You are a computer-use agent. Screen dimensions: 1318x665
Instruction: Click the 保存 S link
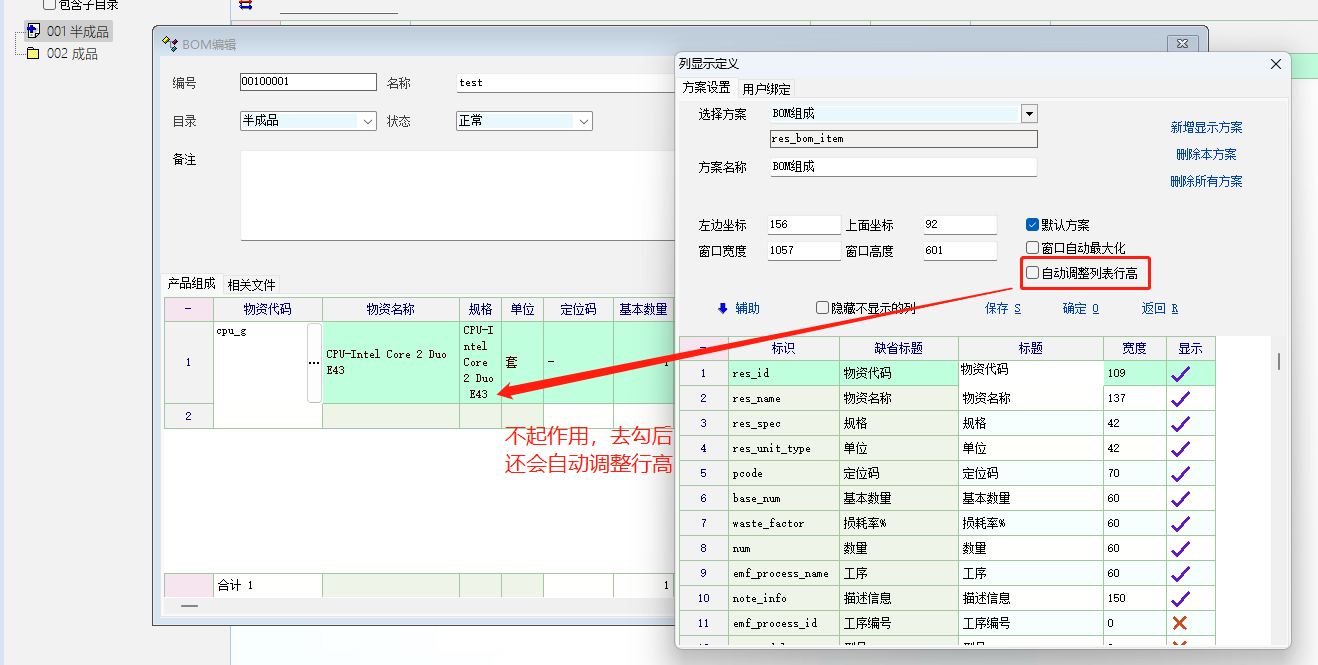pos(1002,308)
